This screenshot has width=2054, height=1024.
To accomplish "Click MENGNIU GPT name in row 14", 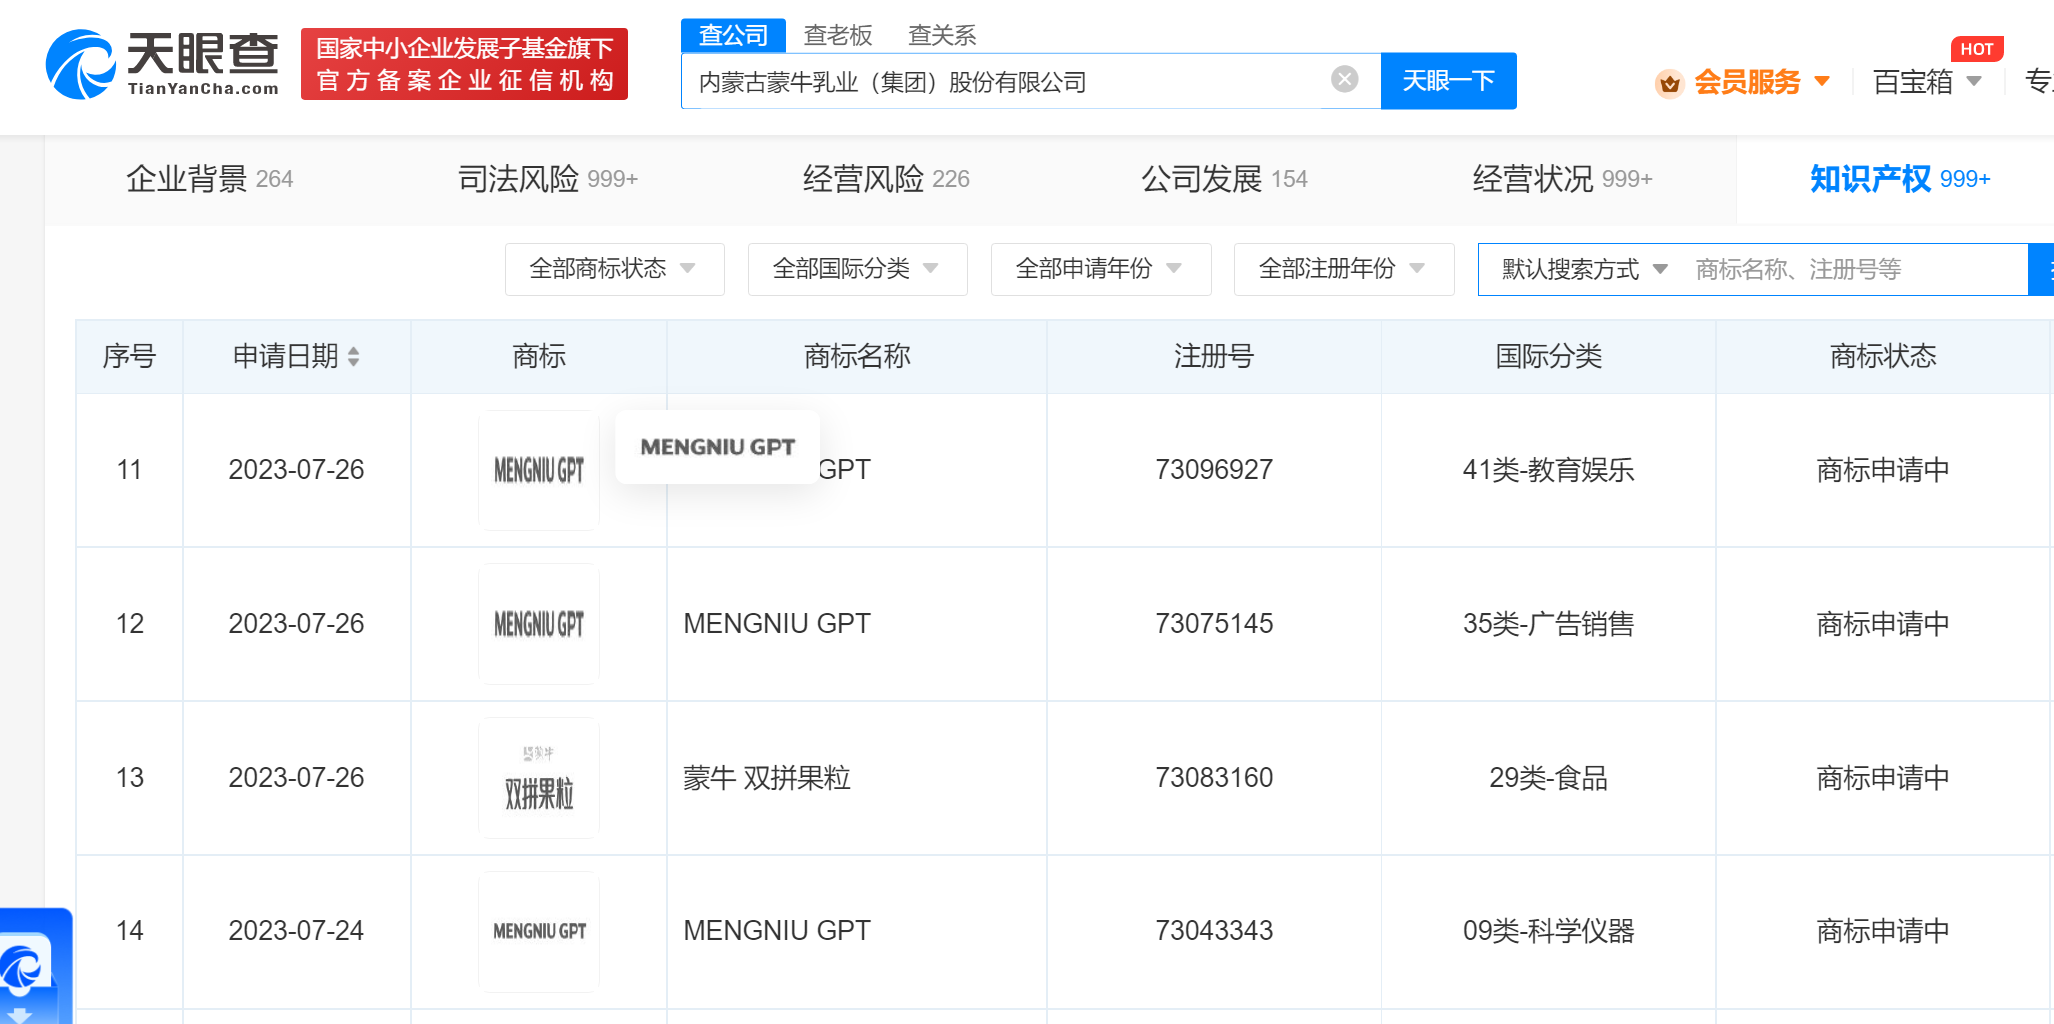I will 777,931.
